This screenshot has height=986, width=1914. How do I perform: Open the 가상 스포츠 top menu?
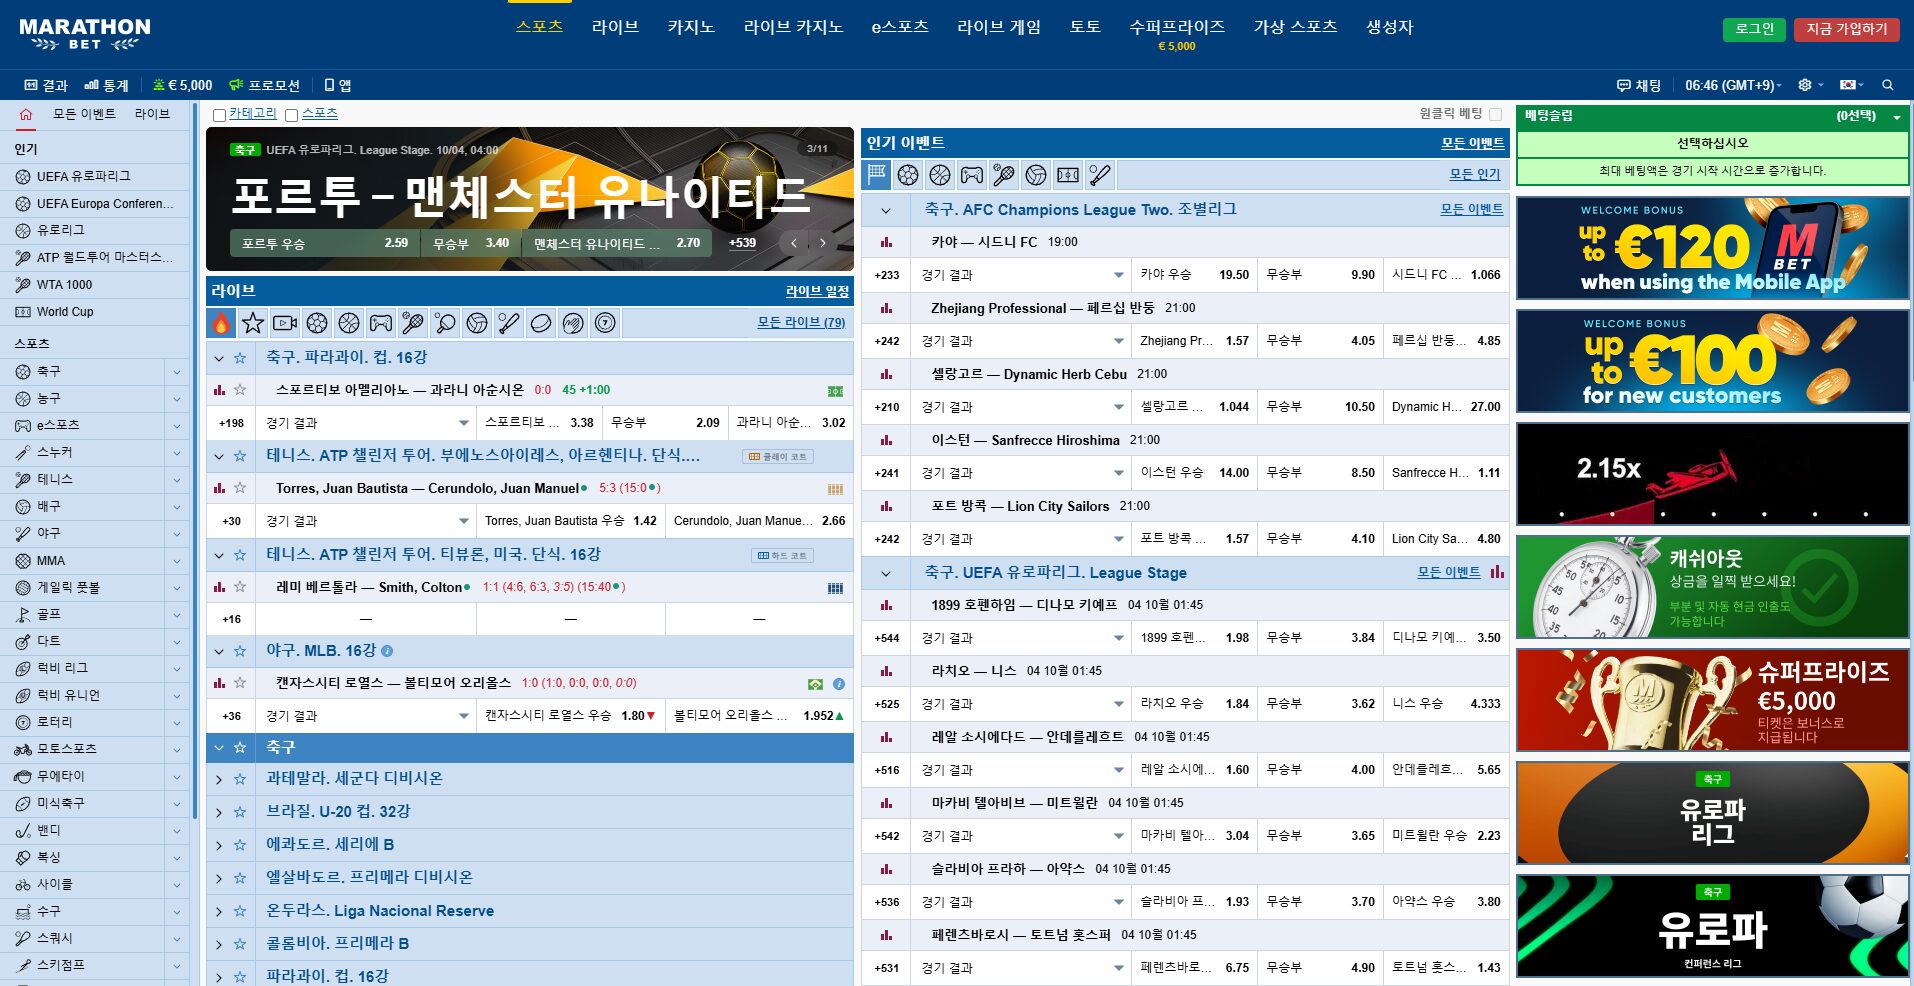point(1295,27)
